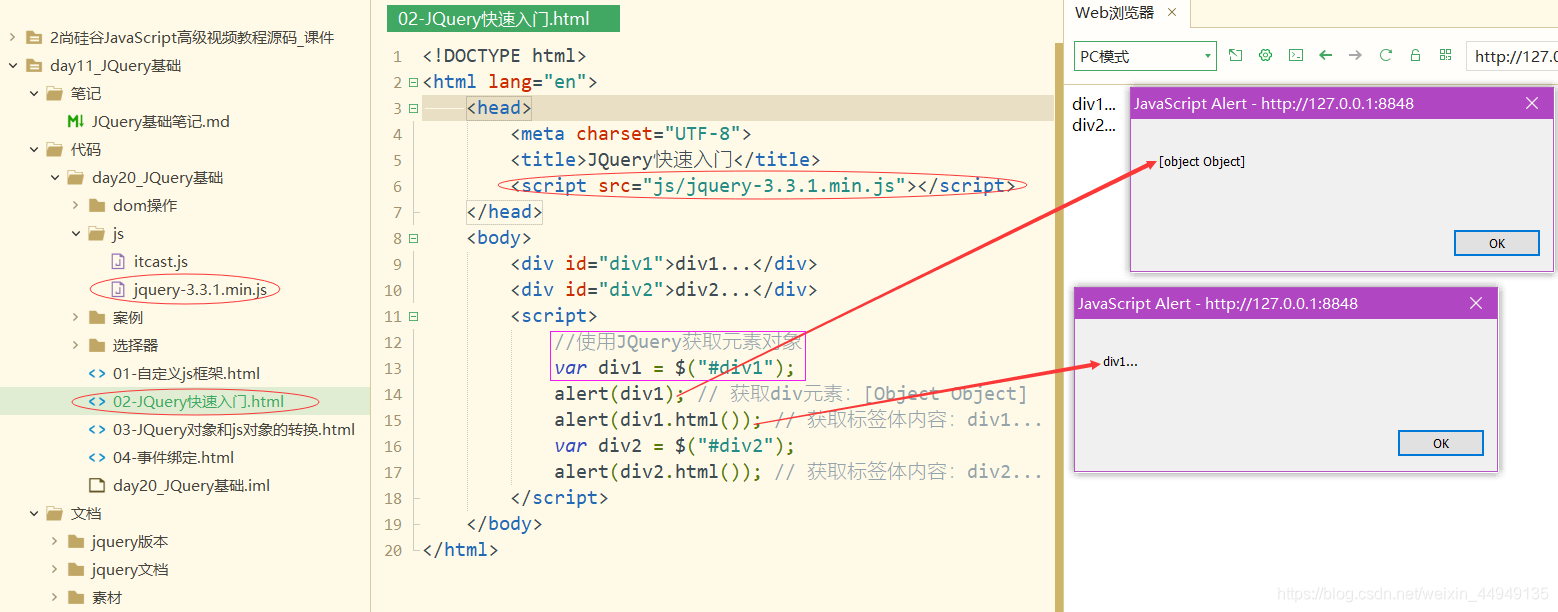Screen dimensions: 1558x612
Task: Reload the web browser page
Action: point(1385,56)
